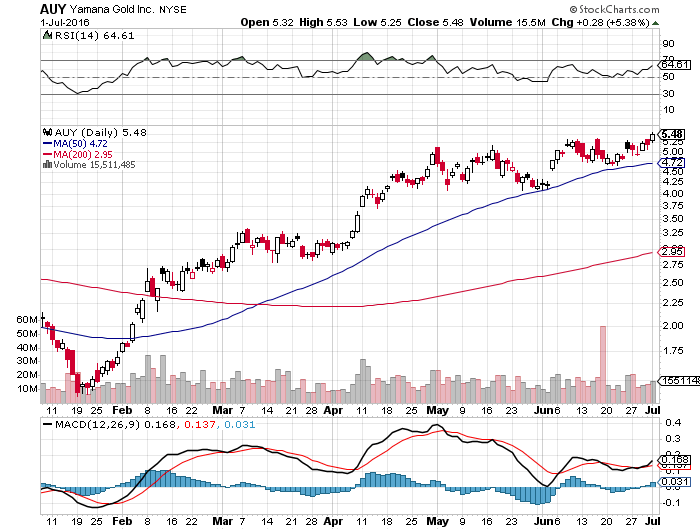The width and height of the screenshot is (700, 530).
Task: Click the green up-arrow change indicator
Action: [655, 23]
